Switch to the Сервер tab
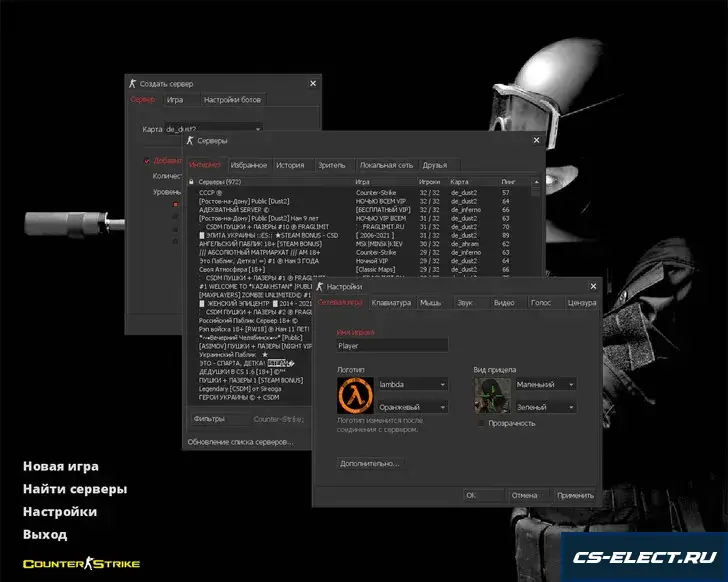Screen dimensions: 728x582 (143, 100)
